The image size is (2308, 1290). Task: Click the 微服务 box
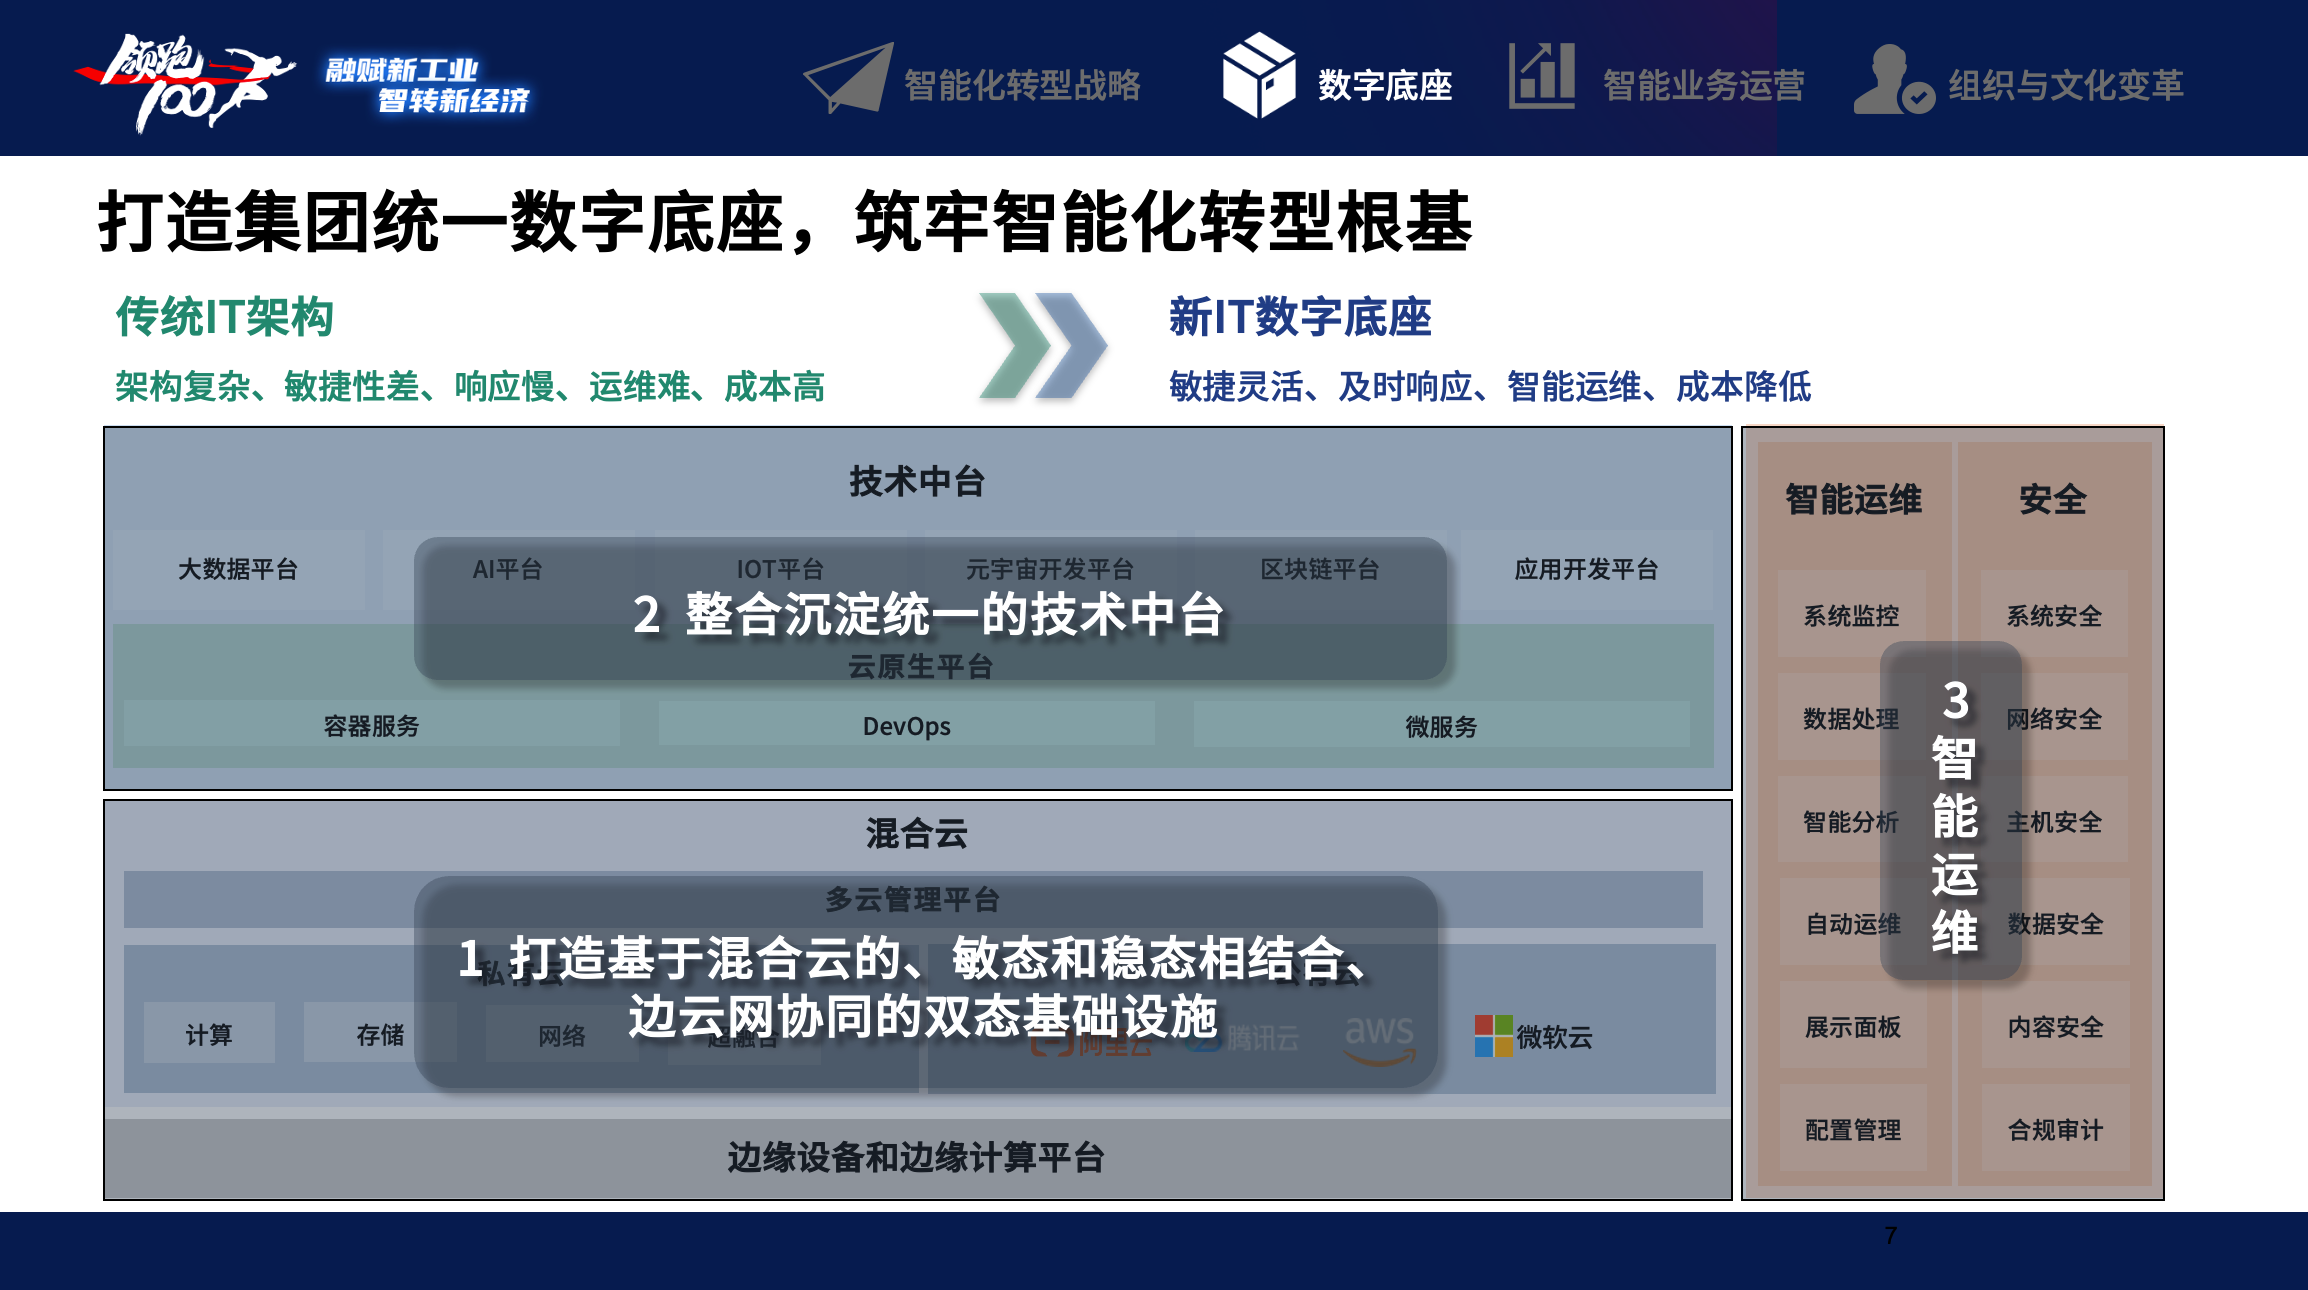(1441, 725)
